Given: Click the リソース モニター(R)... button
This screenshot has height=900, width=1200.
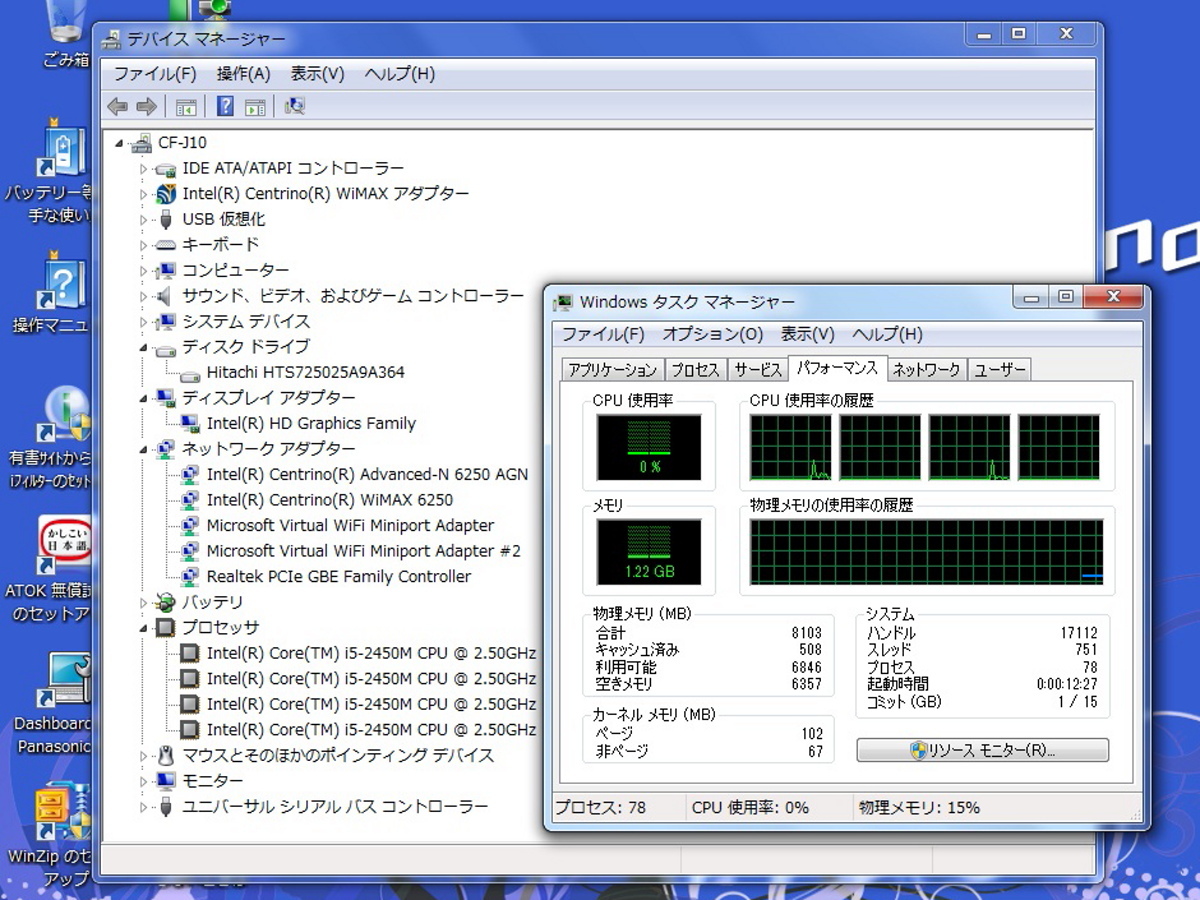Looking at the screenshot, I should [x=982, y=750].
